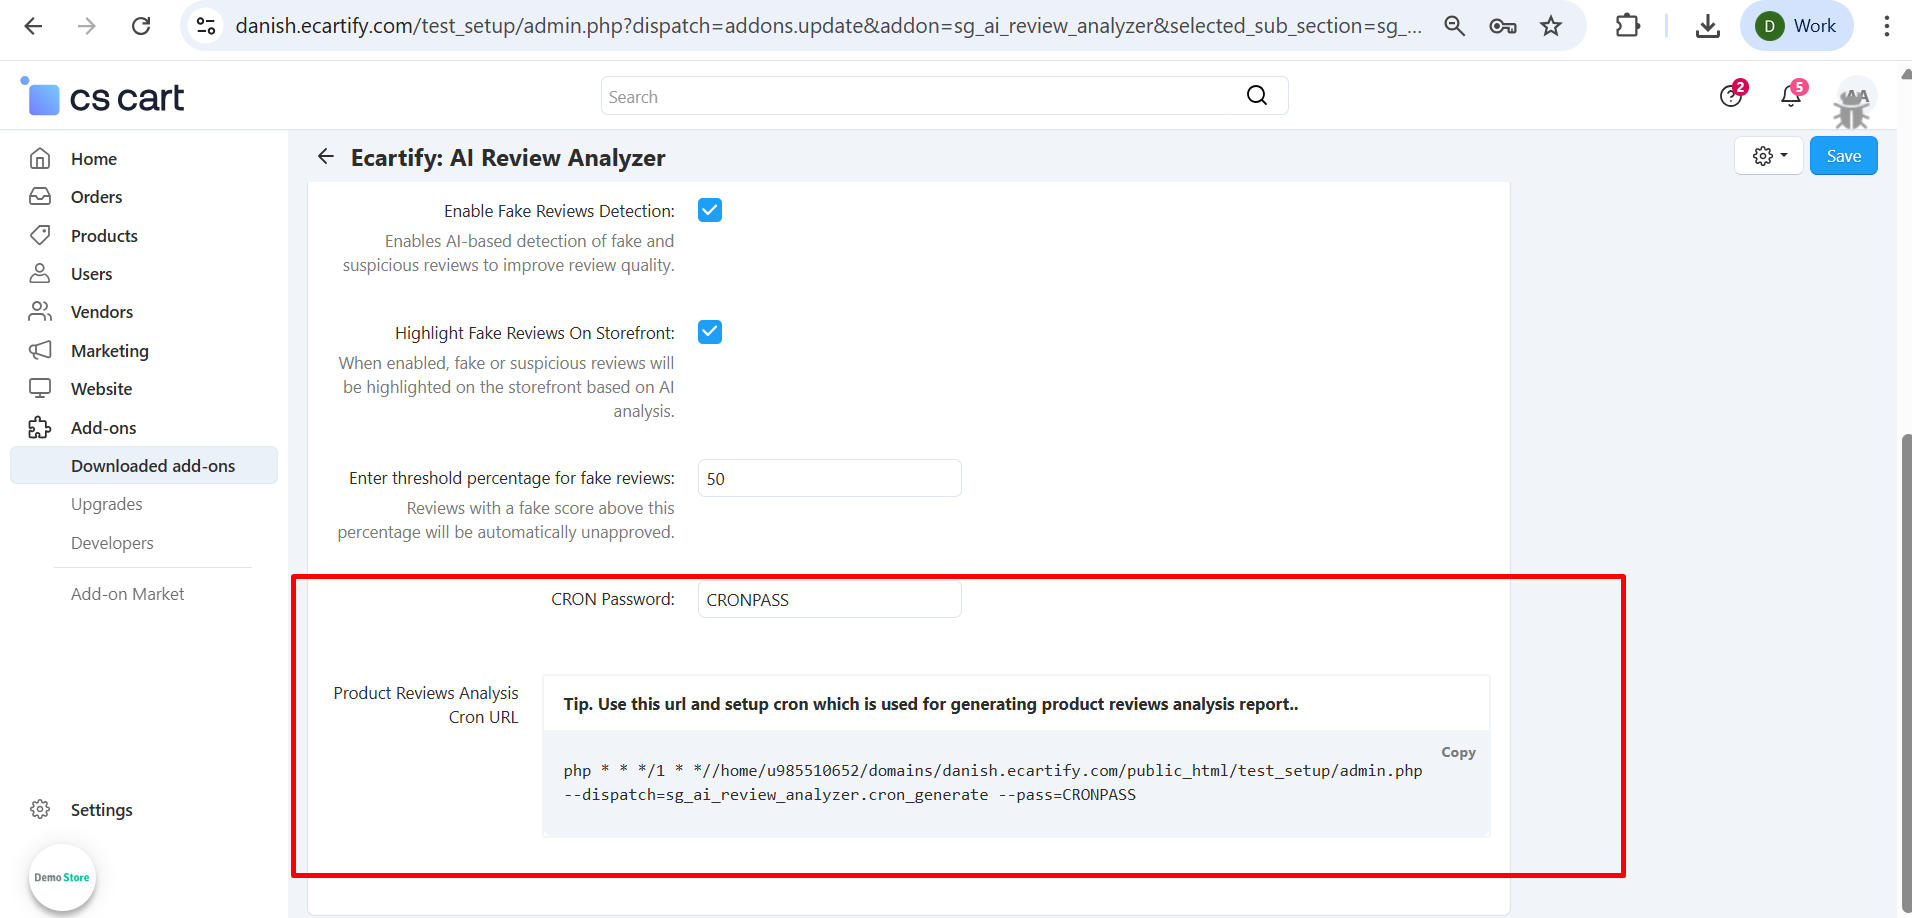
Task: Click the CS-Cart logo
Action: (x=104, y=98)
